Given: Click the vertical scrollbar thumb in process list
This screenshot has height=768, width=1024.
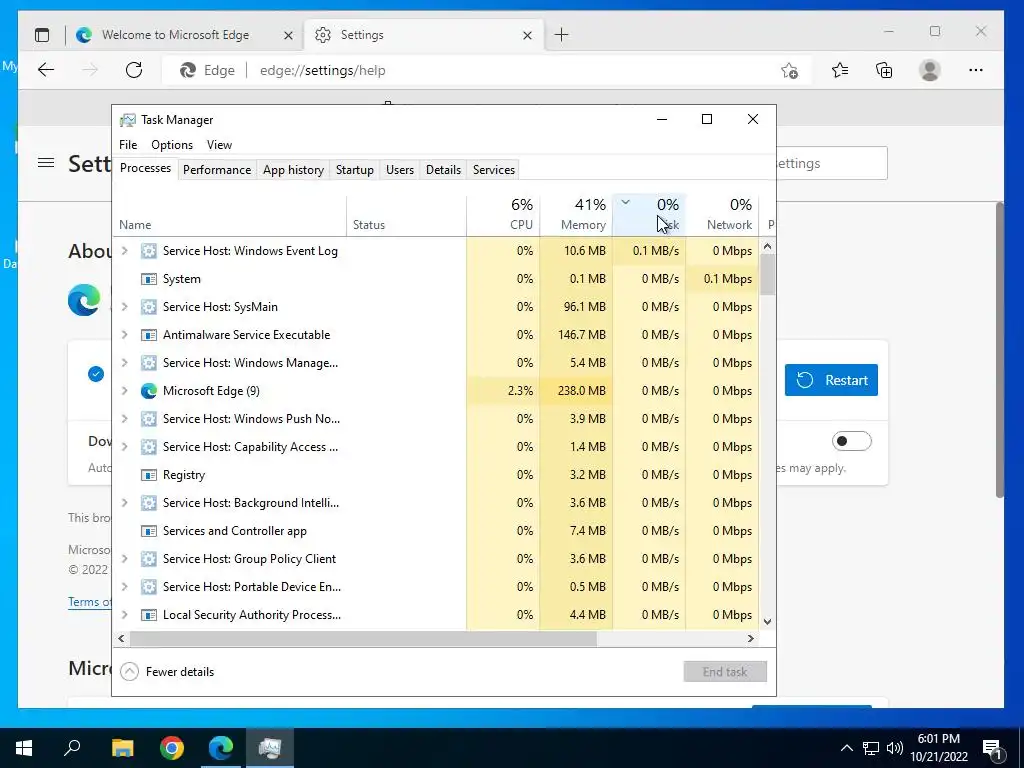Looking at the screenshot, I should click(767, 274).
